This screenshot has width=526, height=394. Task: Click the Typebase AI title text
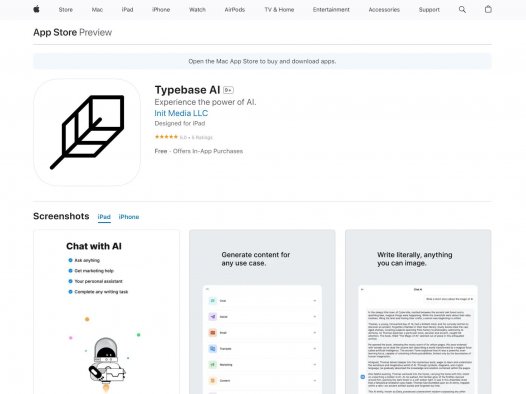tap(187, 90)
